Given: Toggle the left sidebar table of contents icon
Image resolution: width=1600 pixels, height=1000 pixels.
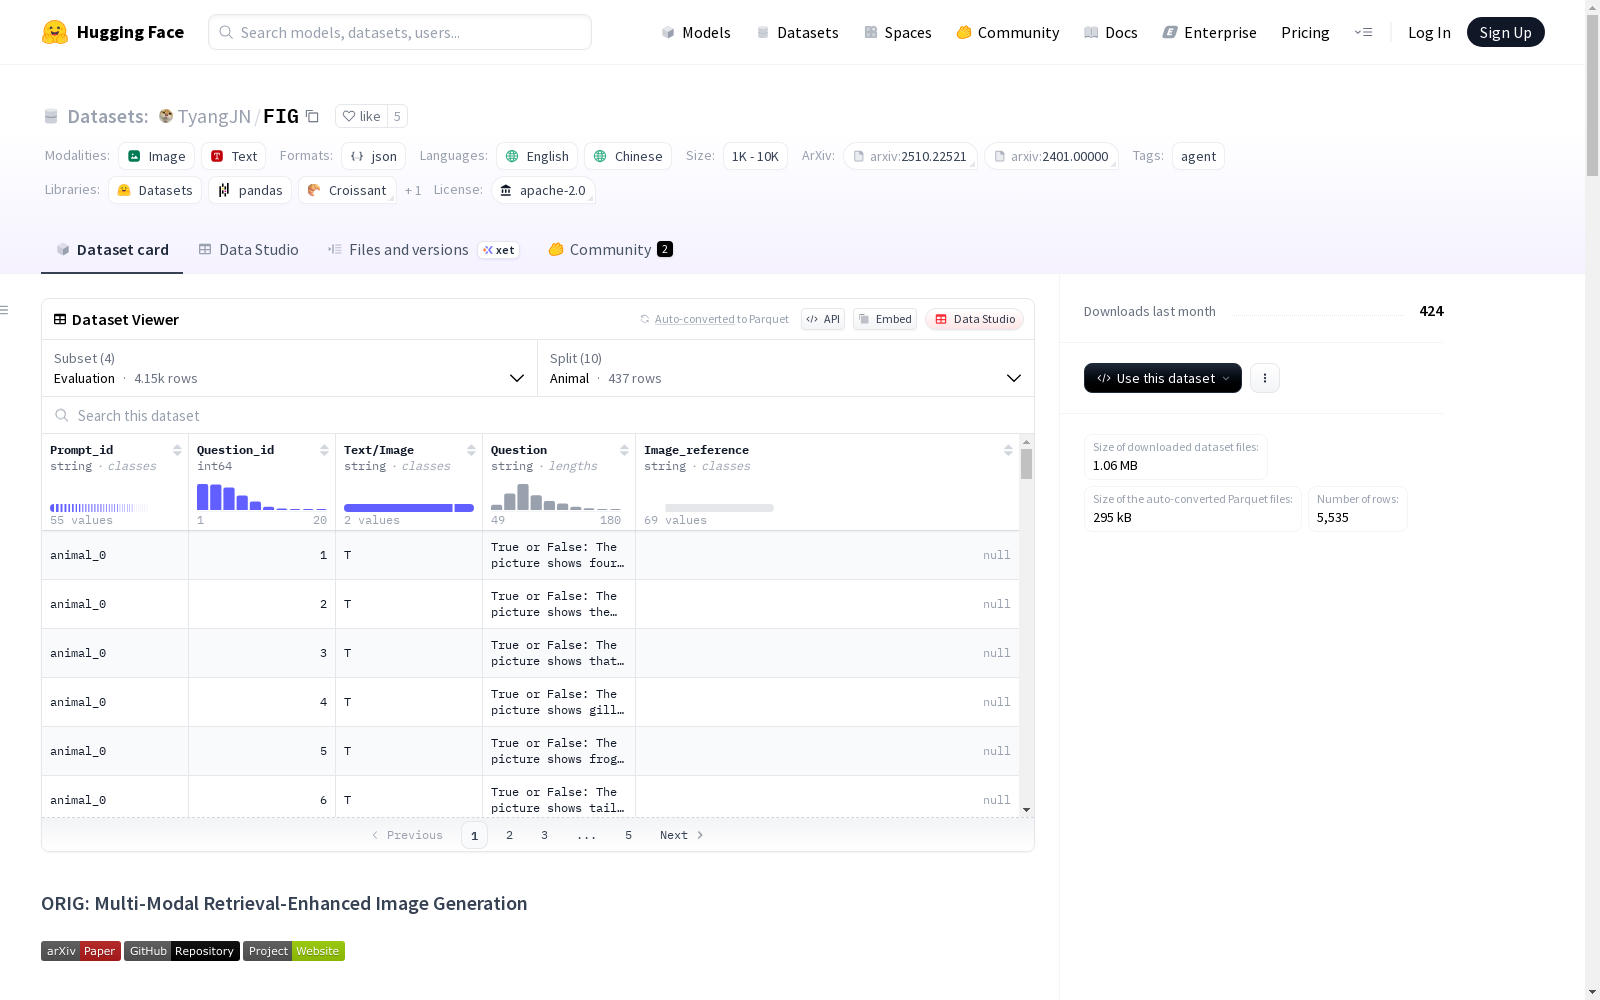Looking at the screenshot, I should click(x=5, y=310).
